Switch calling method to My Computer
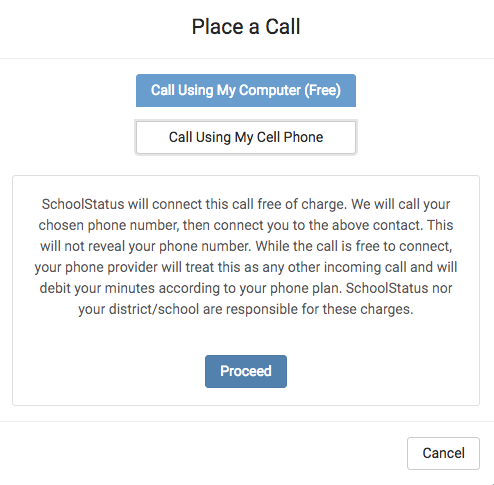Image resolution: width=494 pixels, height=485 pixels. pyautogui.click(x=246, y=90)
